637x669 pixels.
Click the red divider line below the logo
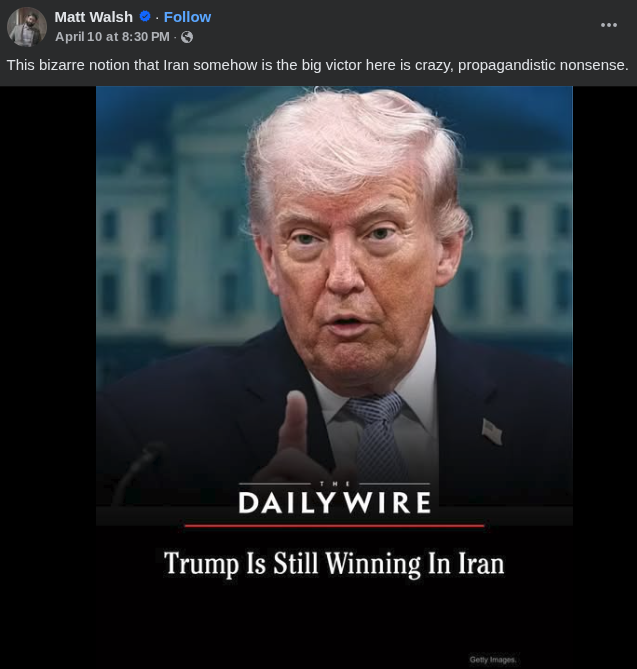point(334,526)
